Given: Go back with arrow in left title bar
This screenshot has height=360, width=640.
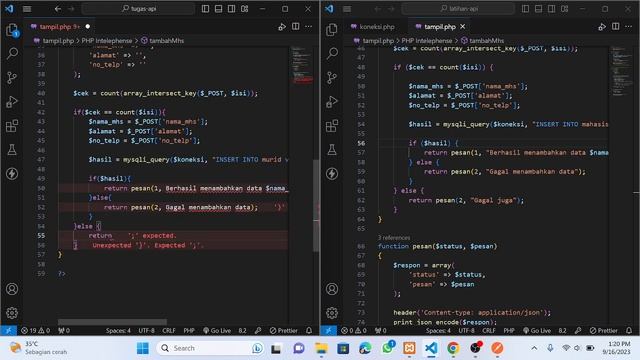Looking at the screenshot, I should [x=58, y=9].
